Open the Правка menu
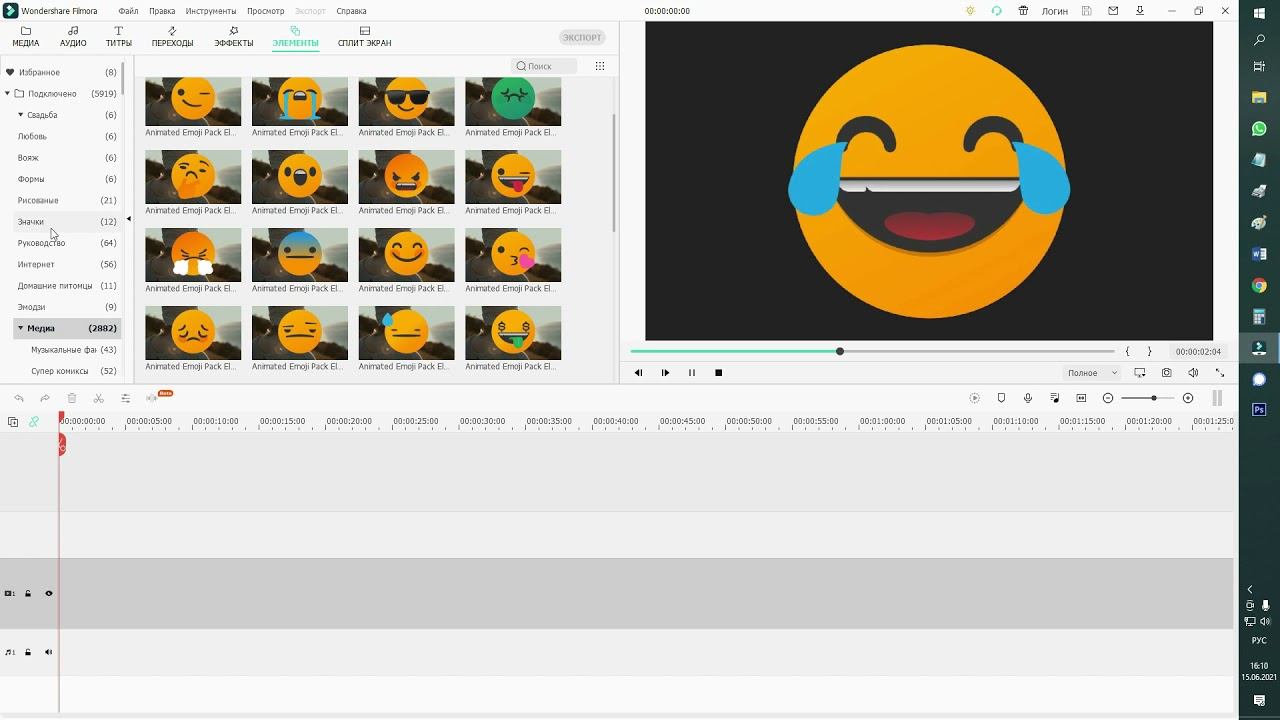The width and height of the screenshot is (1280, 720). (162, 11)
